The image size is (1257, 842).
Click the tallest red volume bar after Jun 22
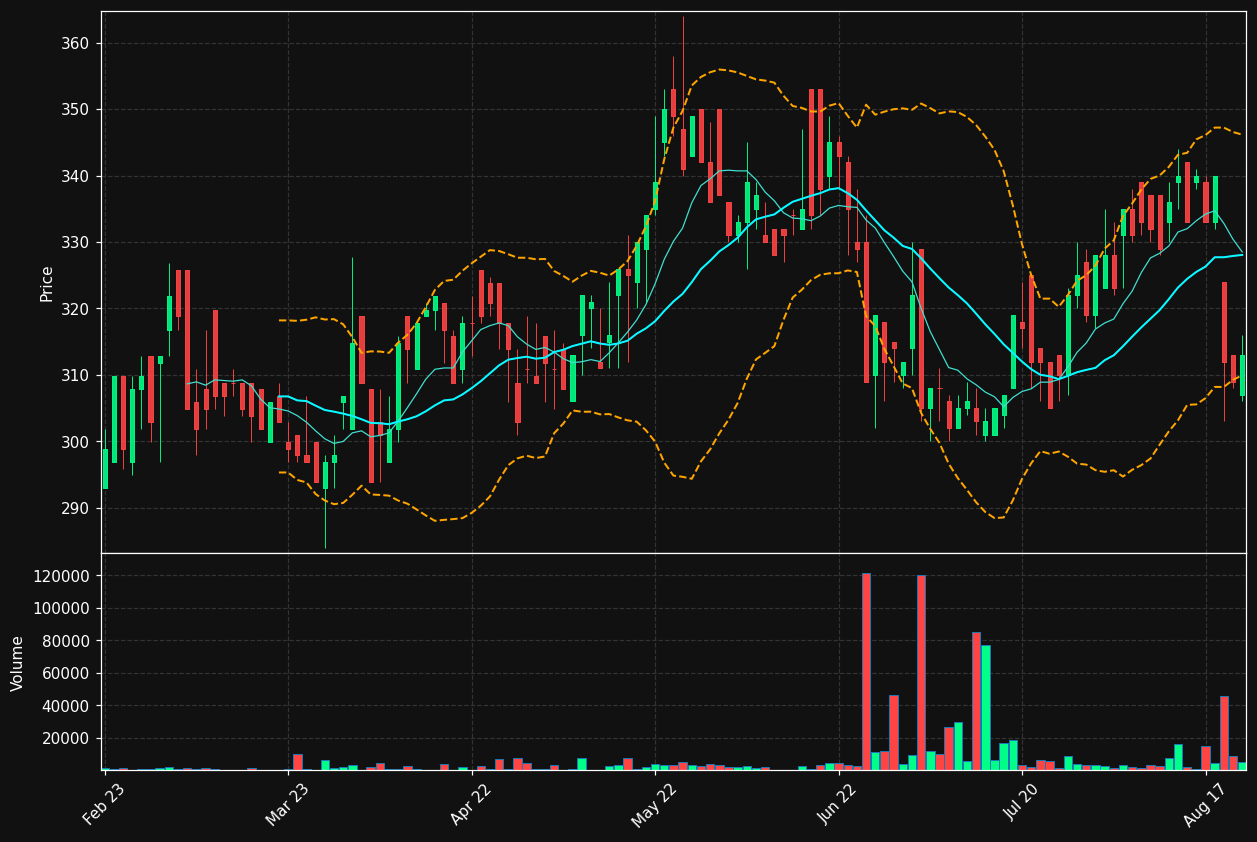pos(866,672)
